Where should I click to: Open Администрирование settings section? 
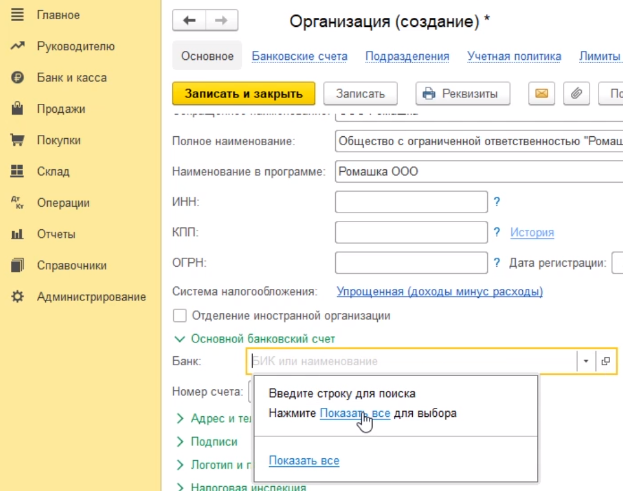click(x=91, y=297)
